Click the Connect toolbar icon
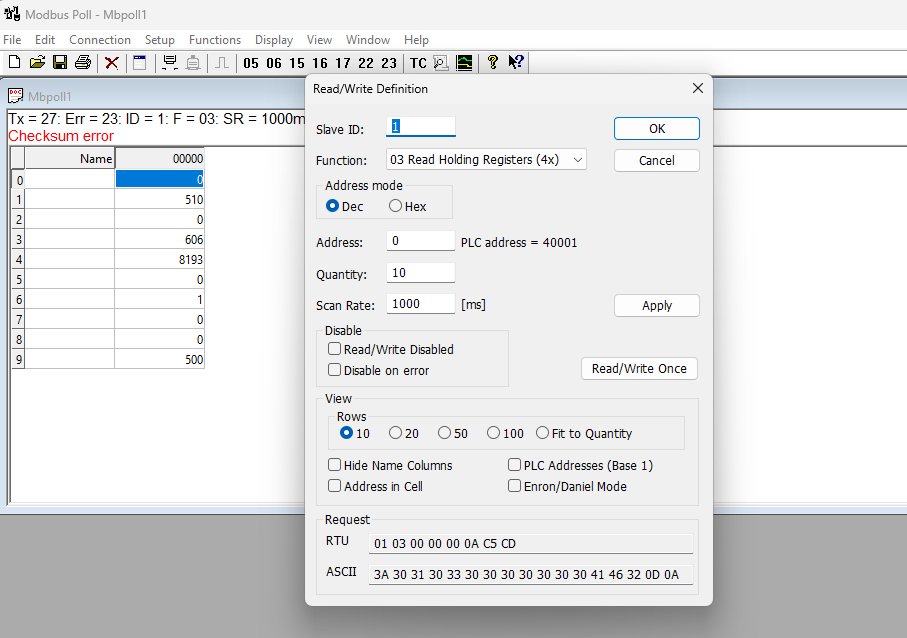Screen dimensions: 907x638 coord(170,63)
